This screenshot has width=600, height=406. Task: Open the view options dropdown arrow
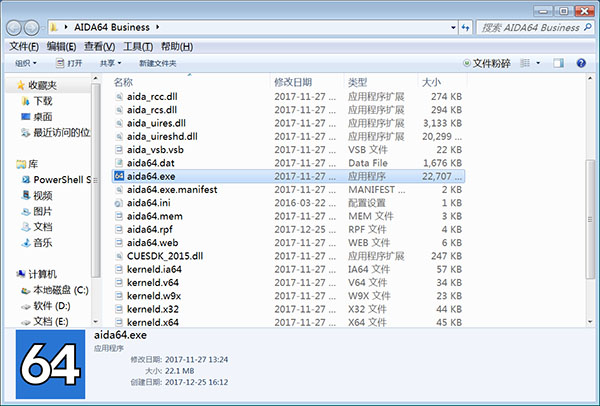click(x=538, y=63)
